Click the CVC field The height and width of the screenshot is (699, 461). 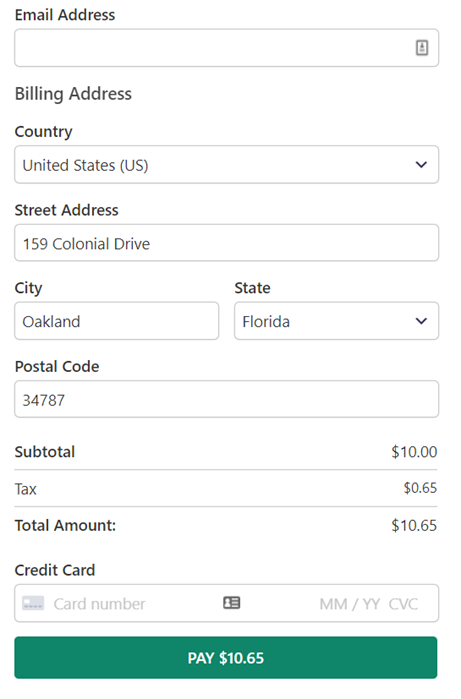pyautogui.click(x=403, y=604)
